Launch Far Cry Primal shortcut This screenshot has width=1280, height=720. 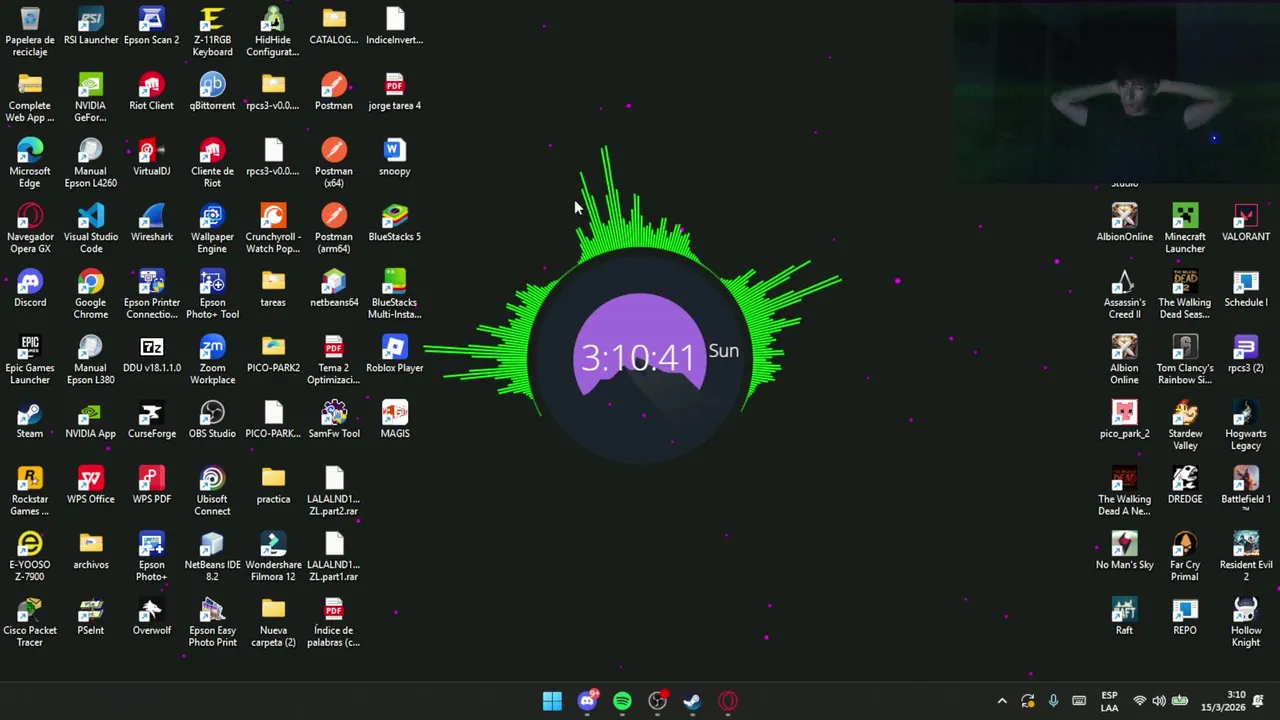(x=1185, y=557)
